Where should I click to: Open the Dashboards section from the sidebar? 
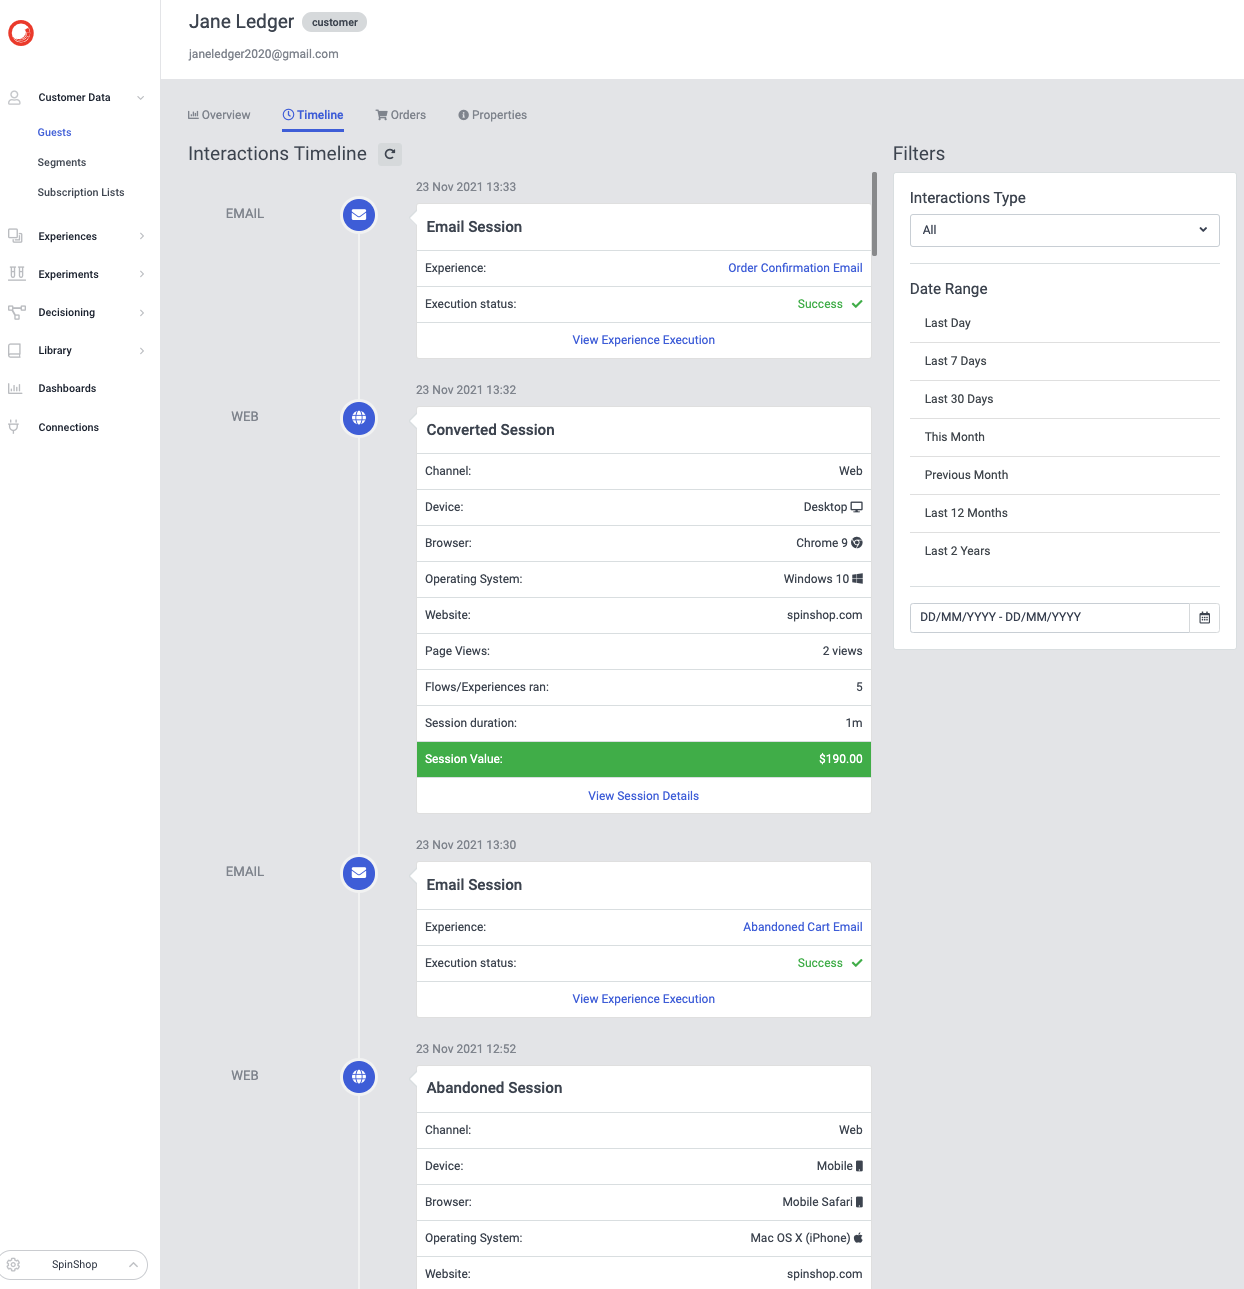point(66,388)
